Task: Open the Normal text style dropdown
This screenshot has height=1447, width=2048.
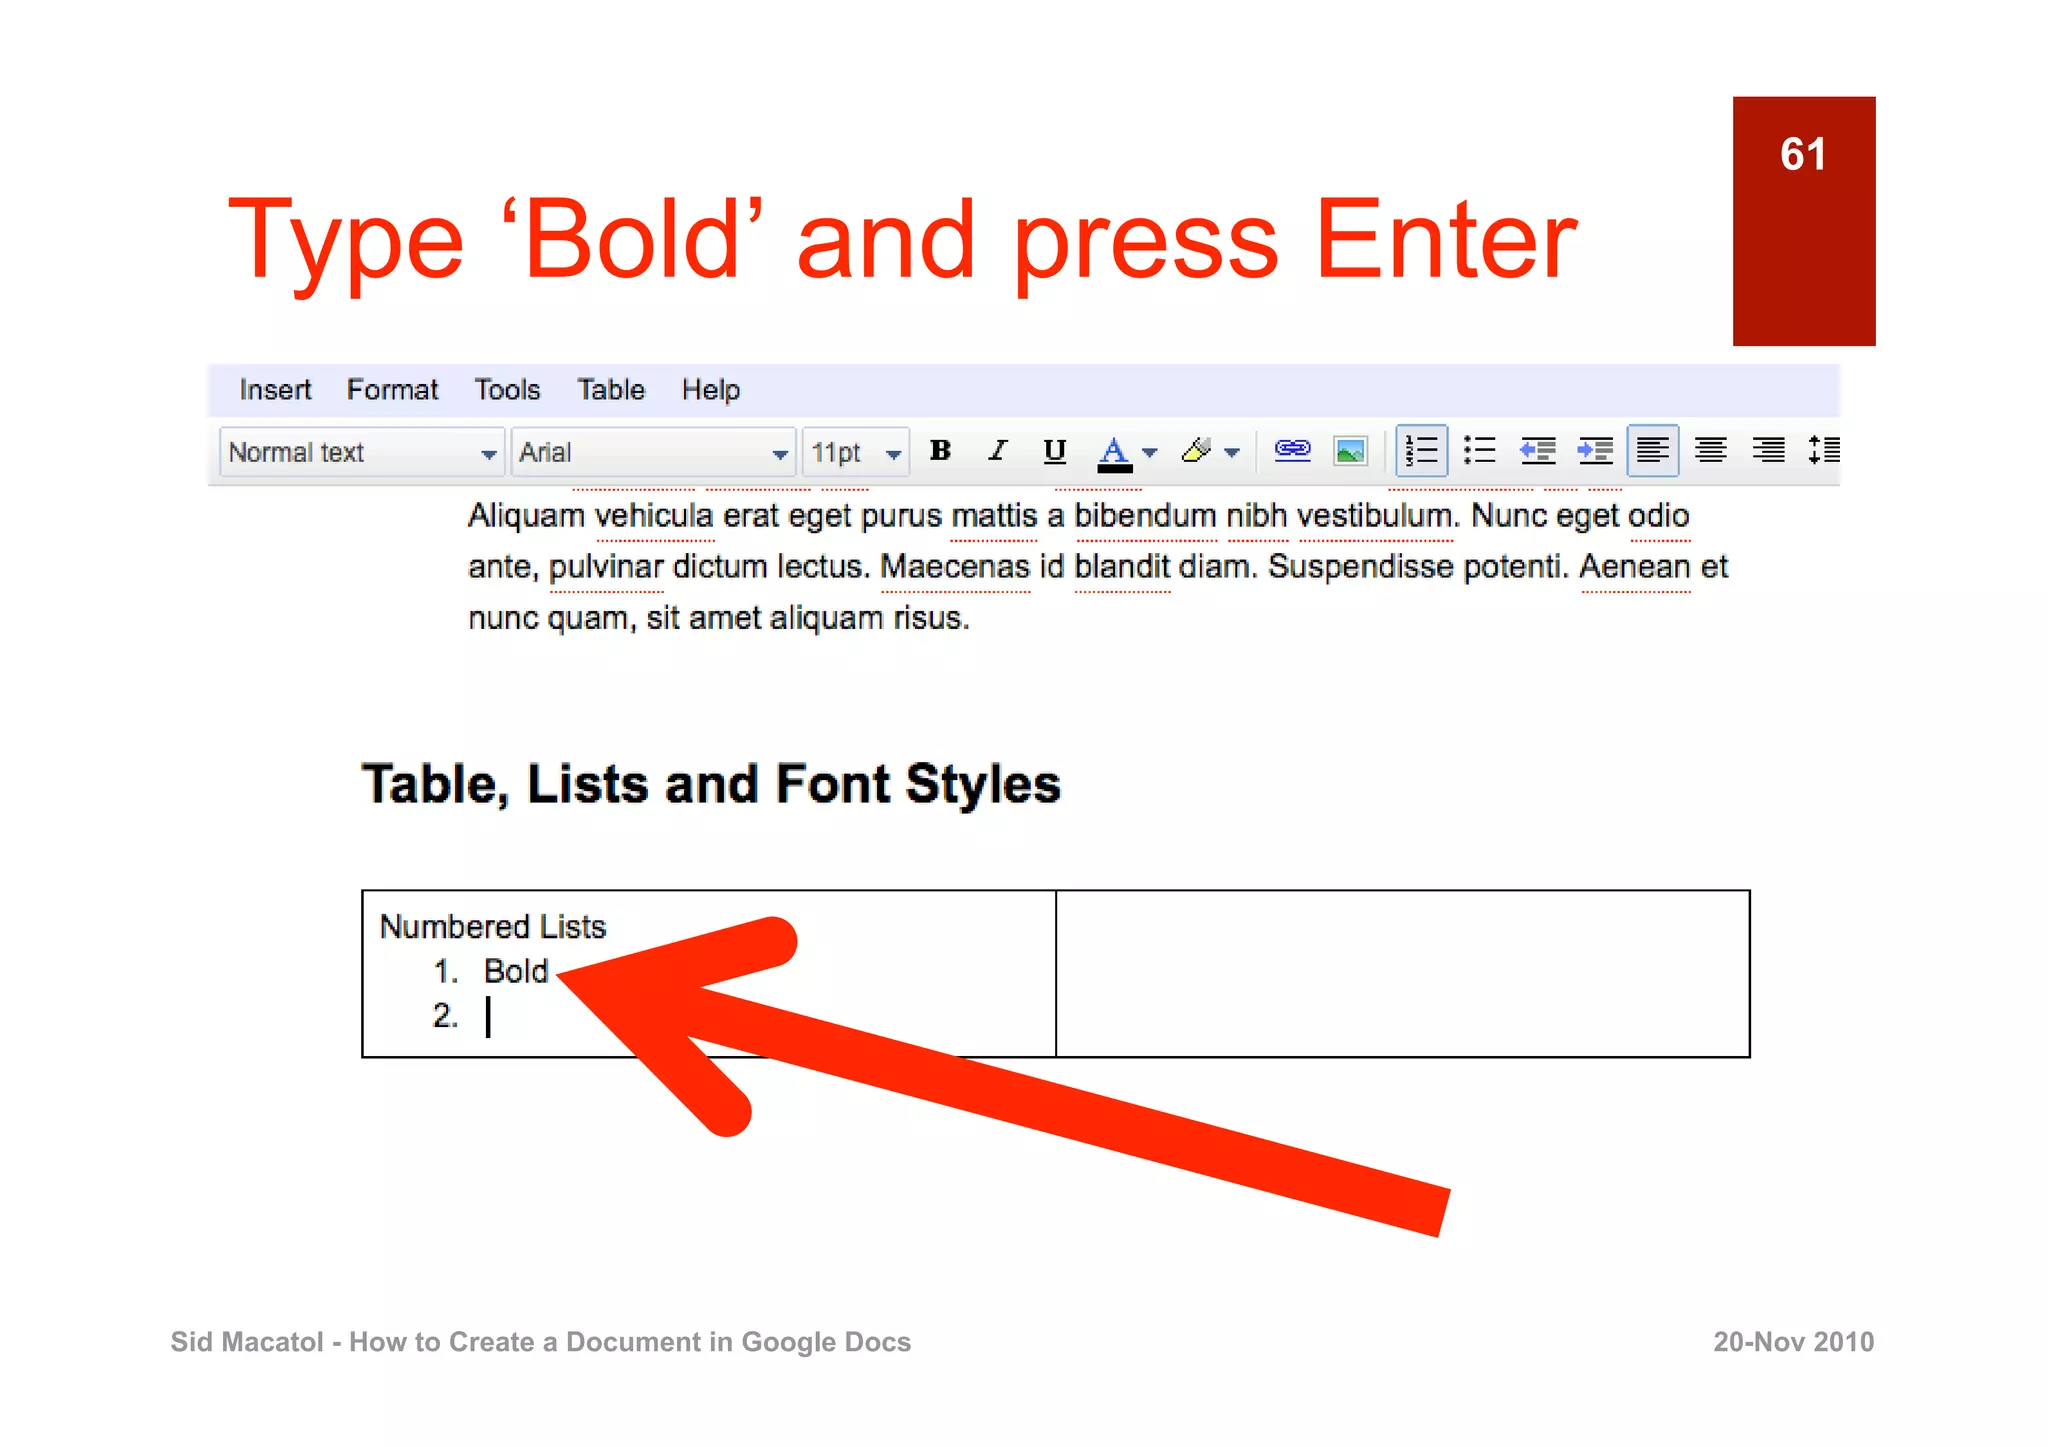Action: pos(361,452)
